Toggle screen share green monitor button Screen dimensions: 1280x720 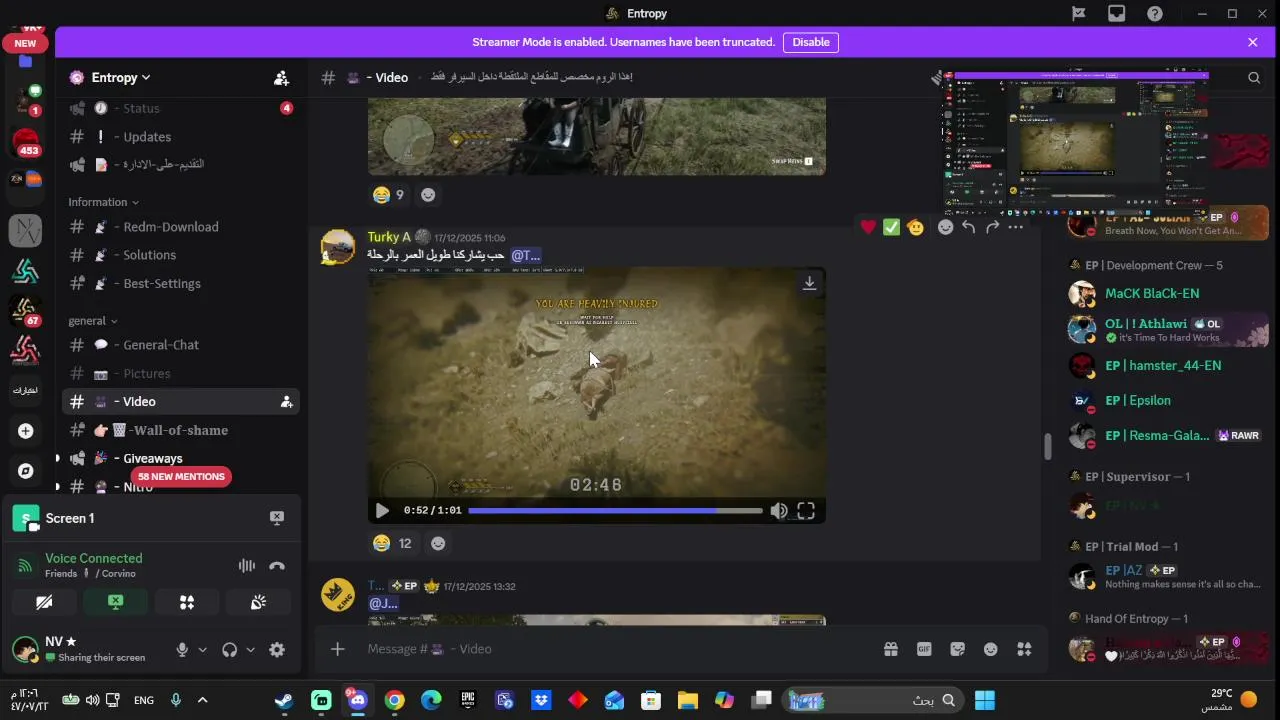116,602
